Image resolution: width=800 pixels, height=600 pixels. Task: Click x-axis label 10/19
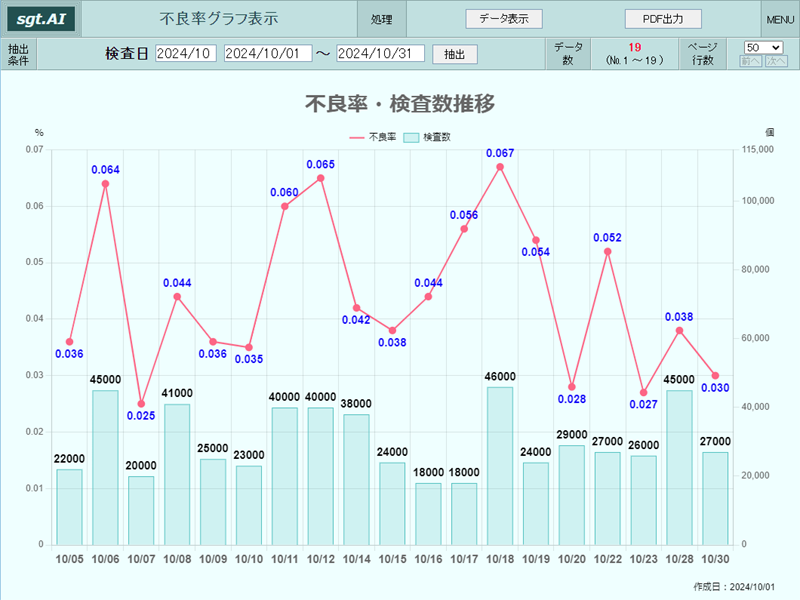click(x=536, y=559)
